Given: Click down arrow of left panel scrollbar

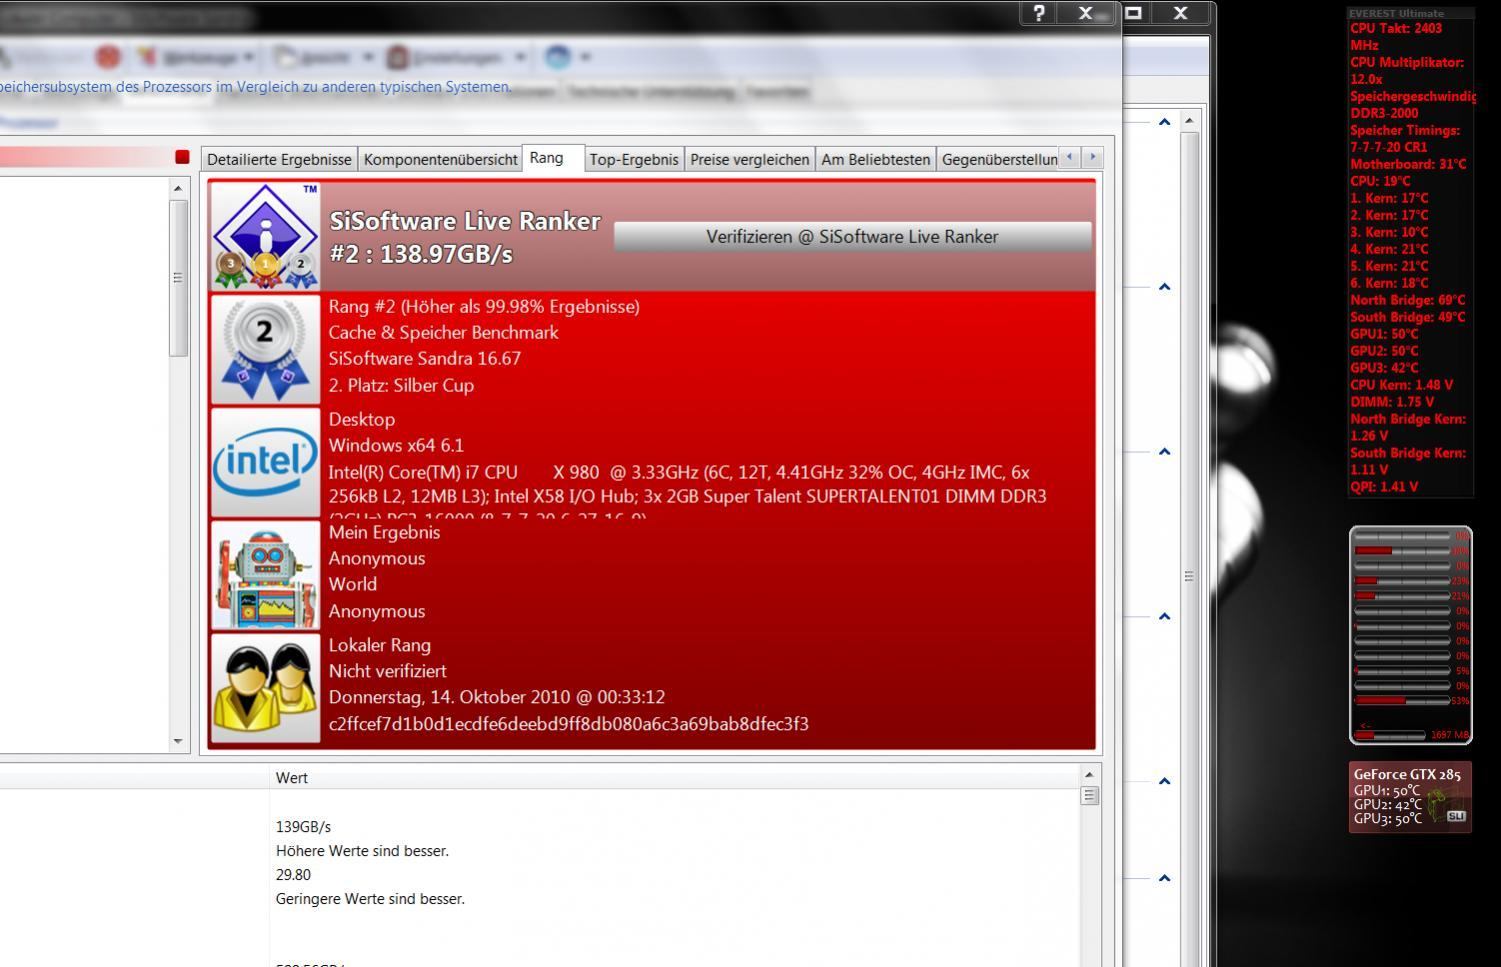Looking at the screenshot, I should [178, 741].
